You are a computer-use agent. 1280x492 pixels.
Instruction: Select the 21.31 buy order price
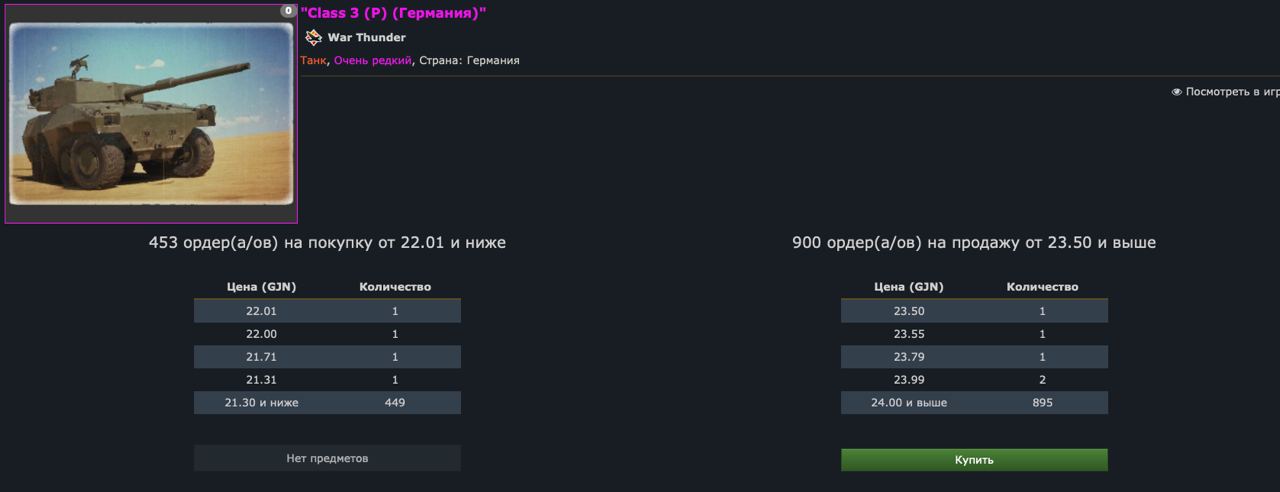[261, 380]
